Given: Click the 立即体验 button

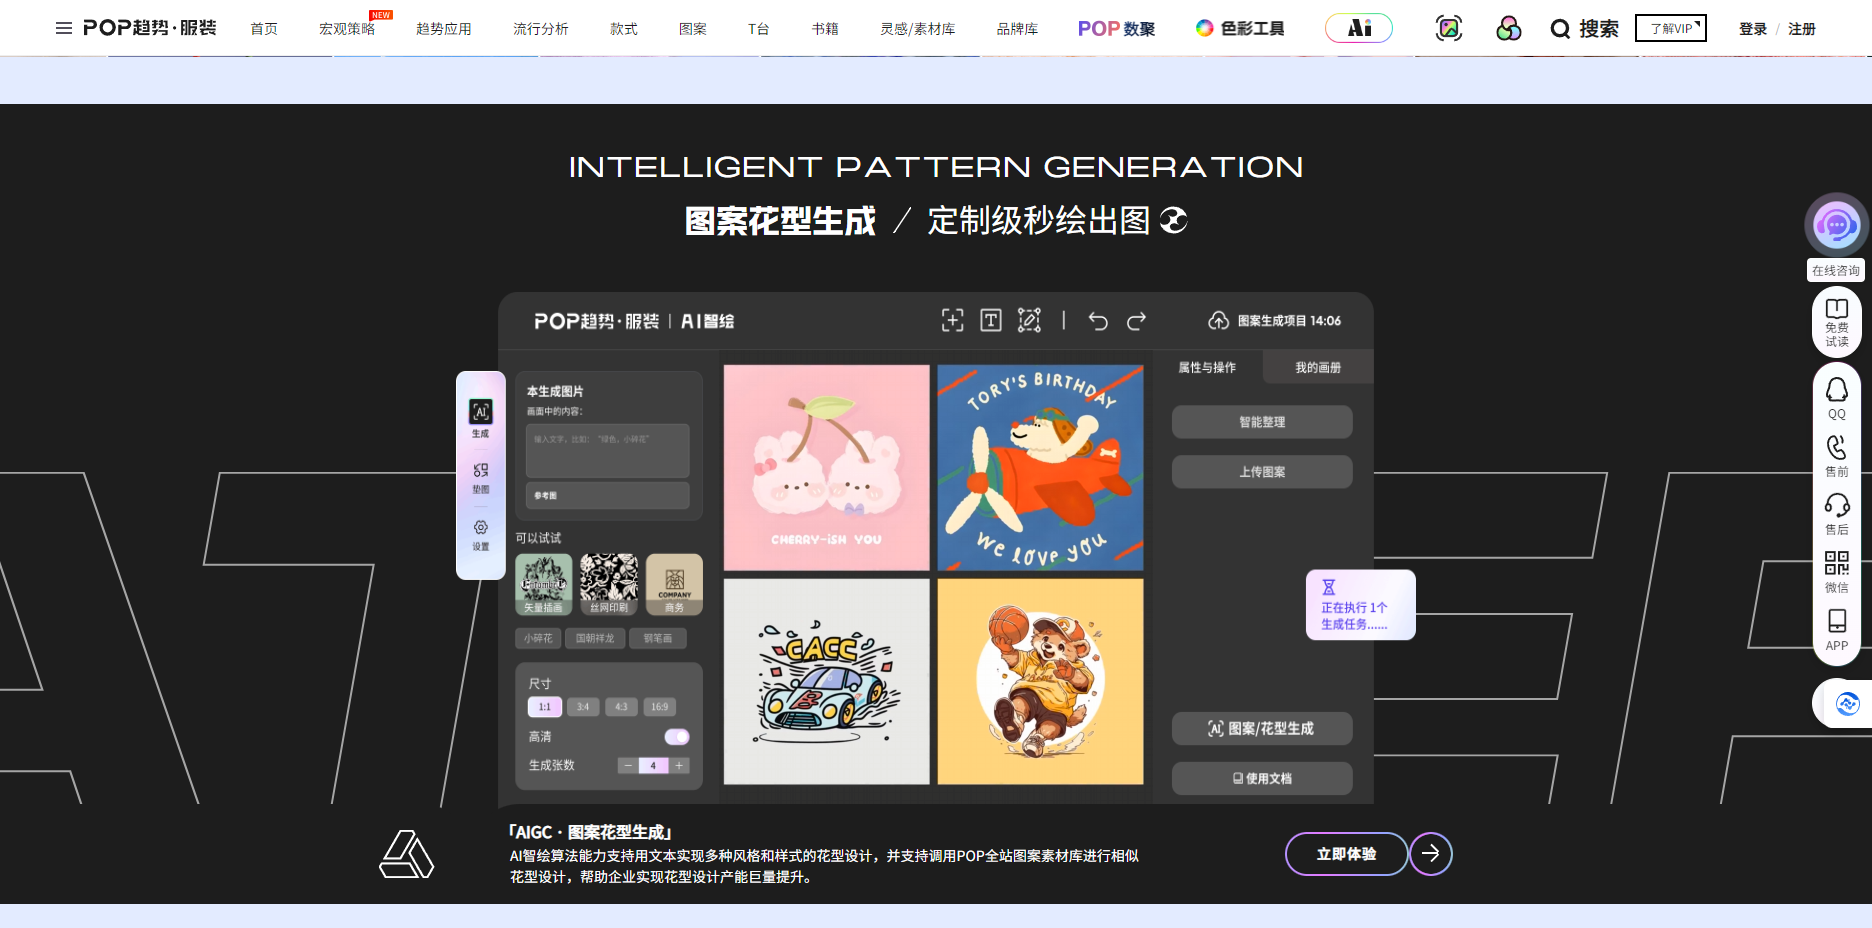Looking at the screenshot, I should pyautogui.click(x=1346, y=854).
